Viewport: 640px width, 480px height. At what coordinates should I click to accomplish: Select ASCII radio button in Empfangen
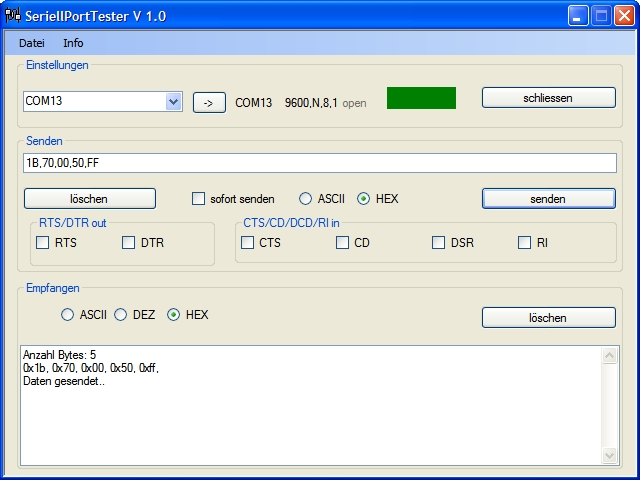click(x=67, y=315)
